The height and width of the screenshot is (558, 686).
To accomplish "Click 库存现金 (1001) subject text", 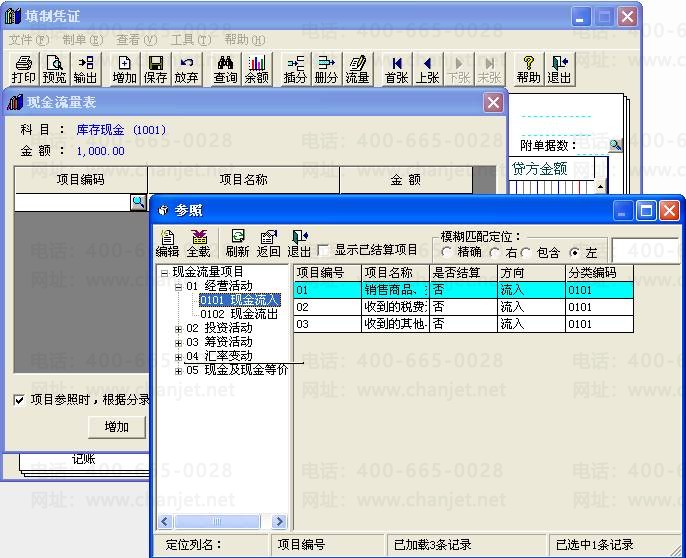I will click(x=121, y=130).
